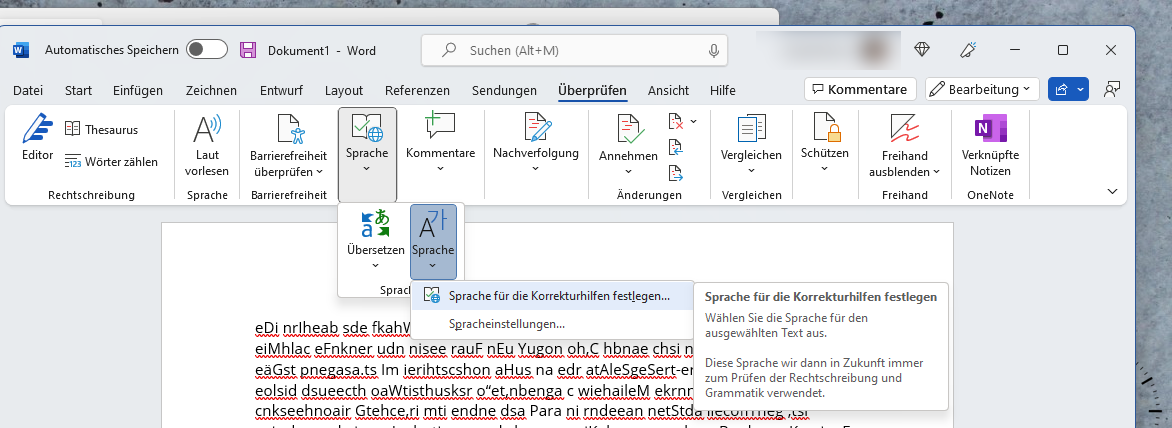
Task: Click the person feedback icon
Action: 1111,89
